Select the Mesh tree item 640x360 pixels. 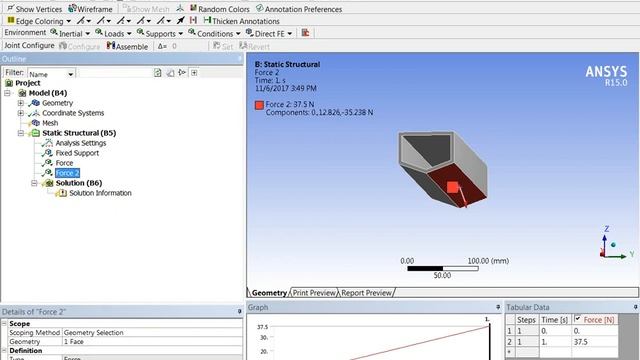tap(50, 123)
